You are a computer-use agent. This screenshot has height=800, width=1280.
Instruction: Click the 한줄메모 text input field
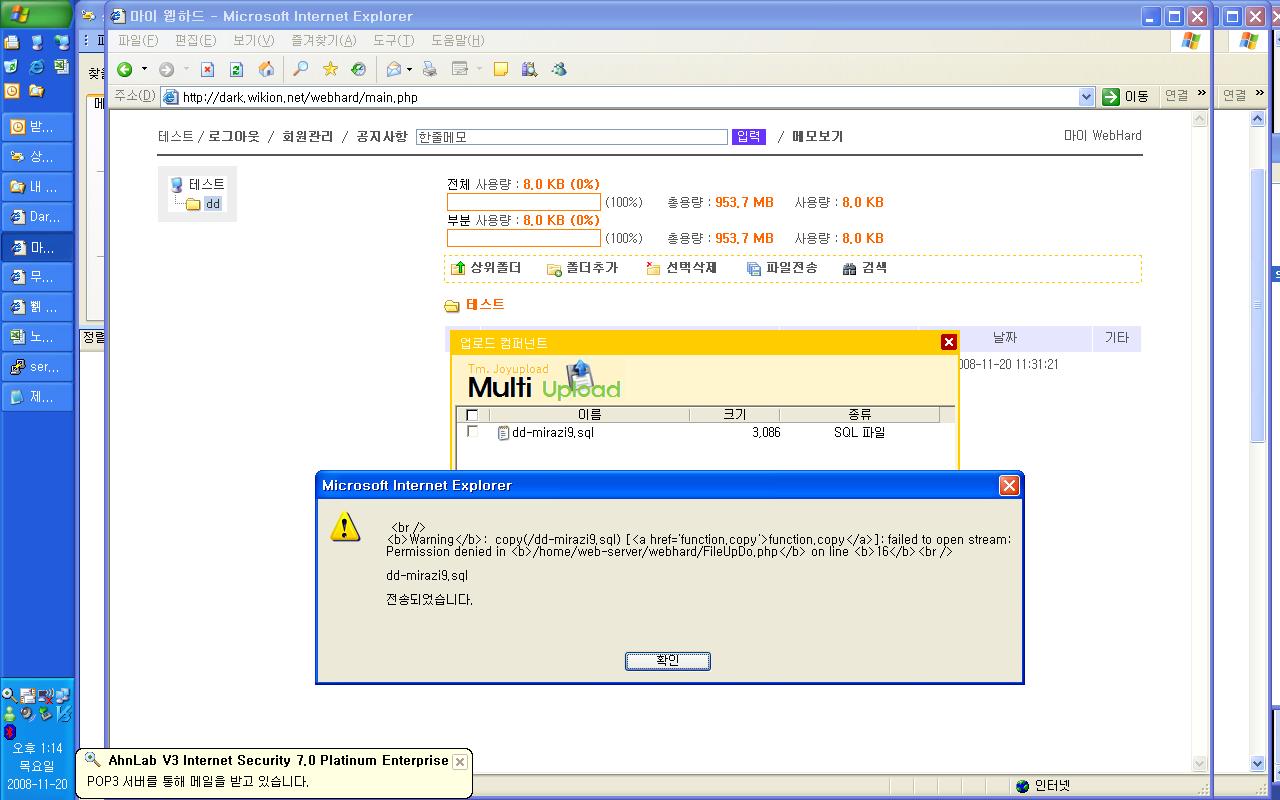coord(571,137)
